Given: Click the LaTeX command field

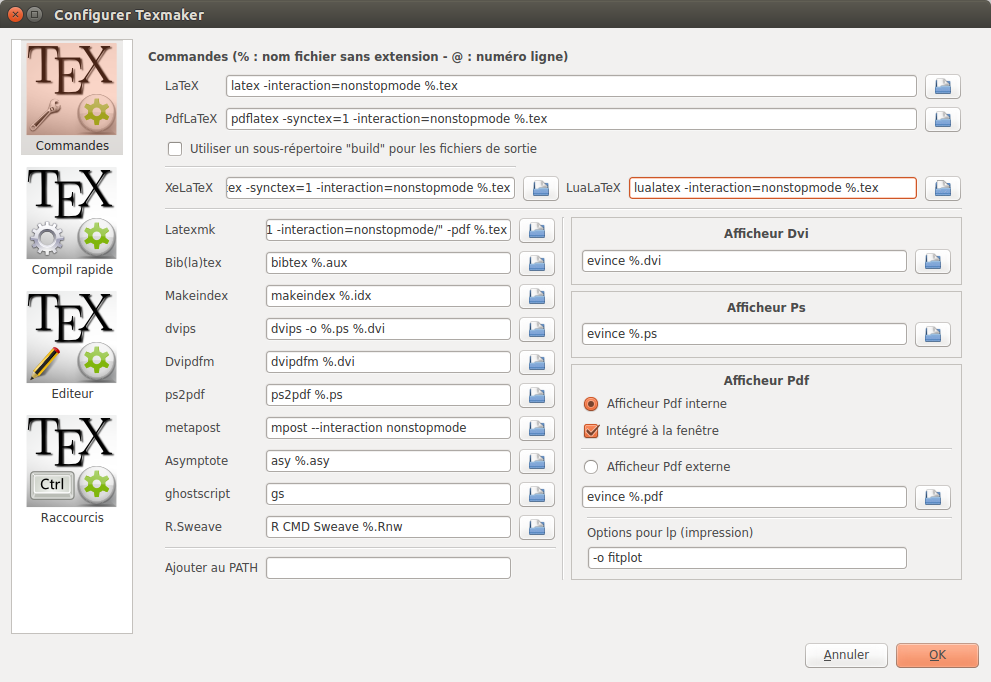Looking at the screenshot, I should click(571, 86).
